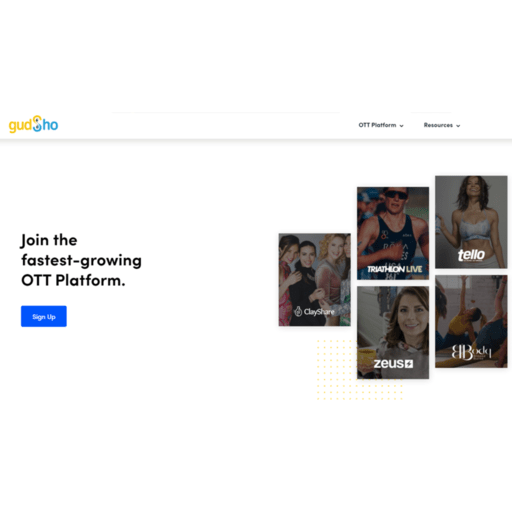Open the tello fitness woman card
The width and height of the screenshot is (512, 512).
471,222
